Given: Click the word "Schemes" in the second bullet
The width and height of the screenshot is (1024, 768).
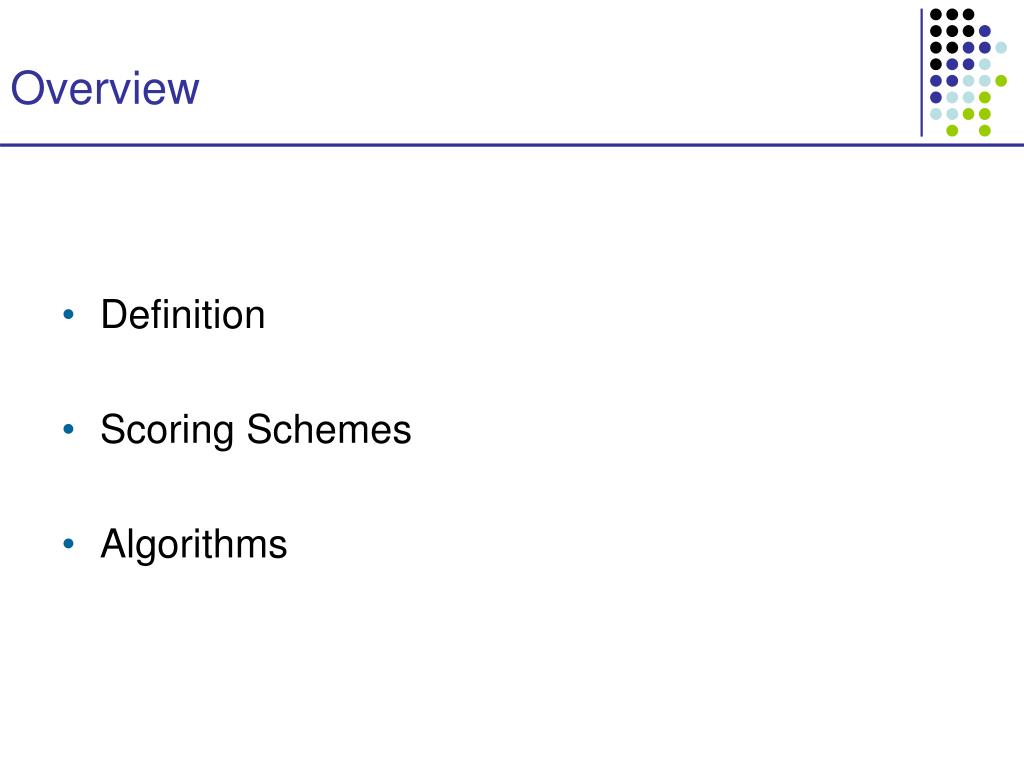Looking at the screenshot, I should [x=328, y=429].
